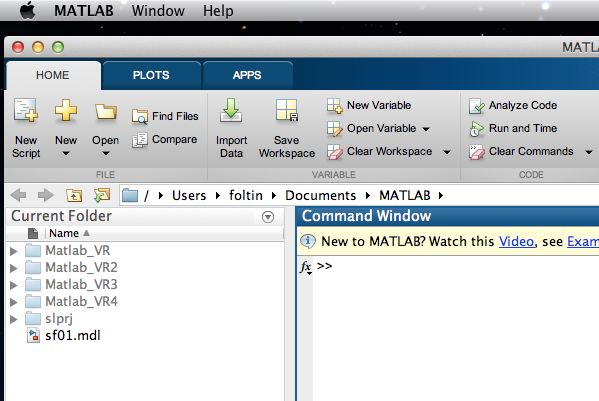Switch to the HOME tab
Image resolution: width=599 pixels, height=401 pixels.
[53, 75]
